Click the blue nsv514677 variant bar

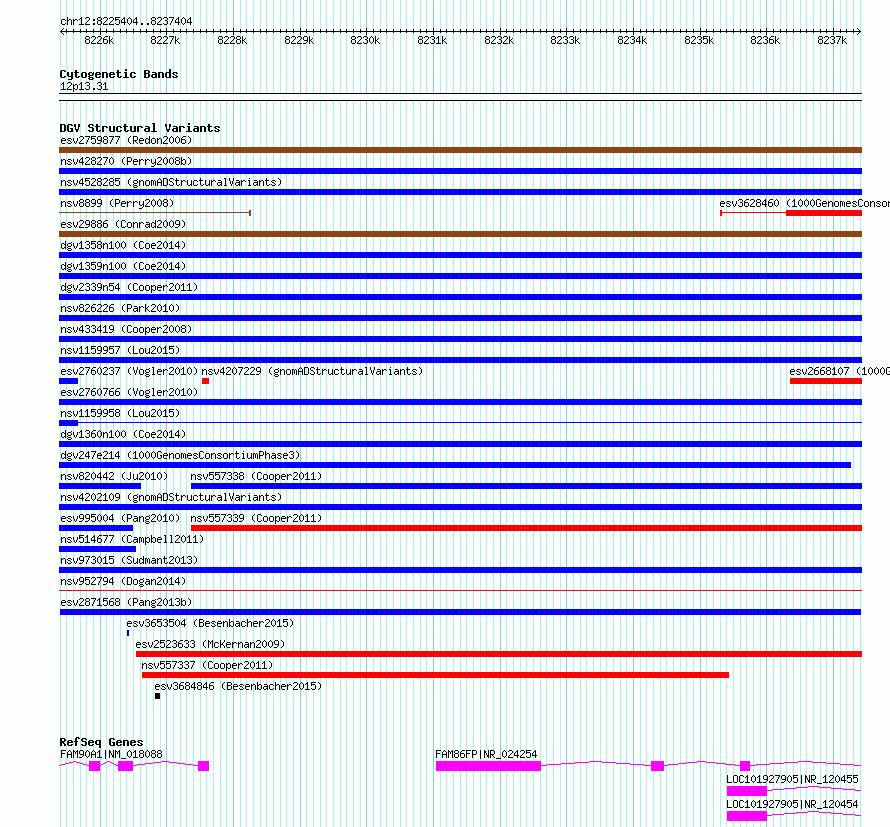98,549
